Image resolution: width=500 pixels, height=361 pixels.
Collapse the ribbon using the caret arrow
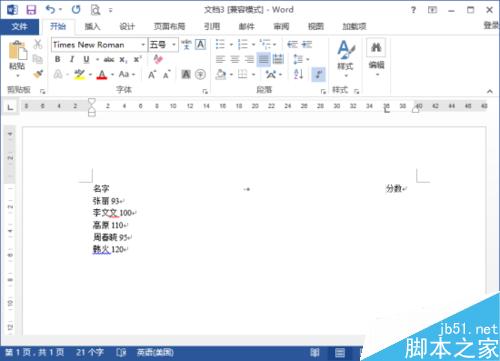click(x=490, y=91)
